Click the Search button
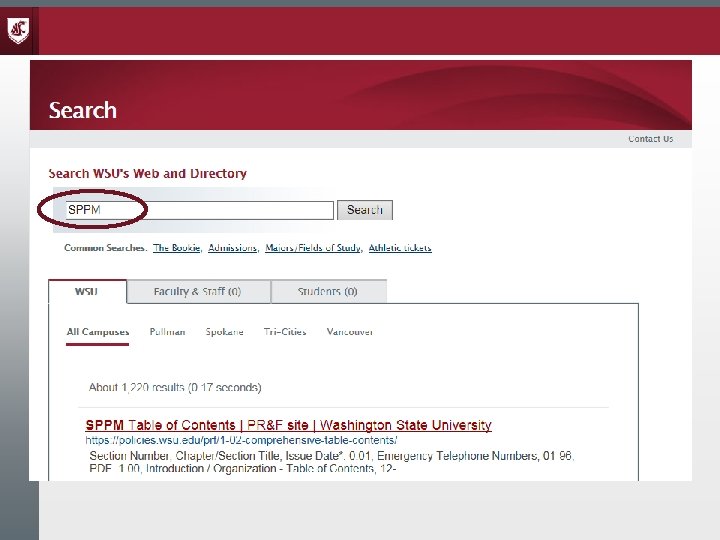720x540 pixels. [x=365, y=210]
